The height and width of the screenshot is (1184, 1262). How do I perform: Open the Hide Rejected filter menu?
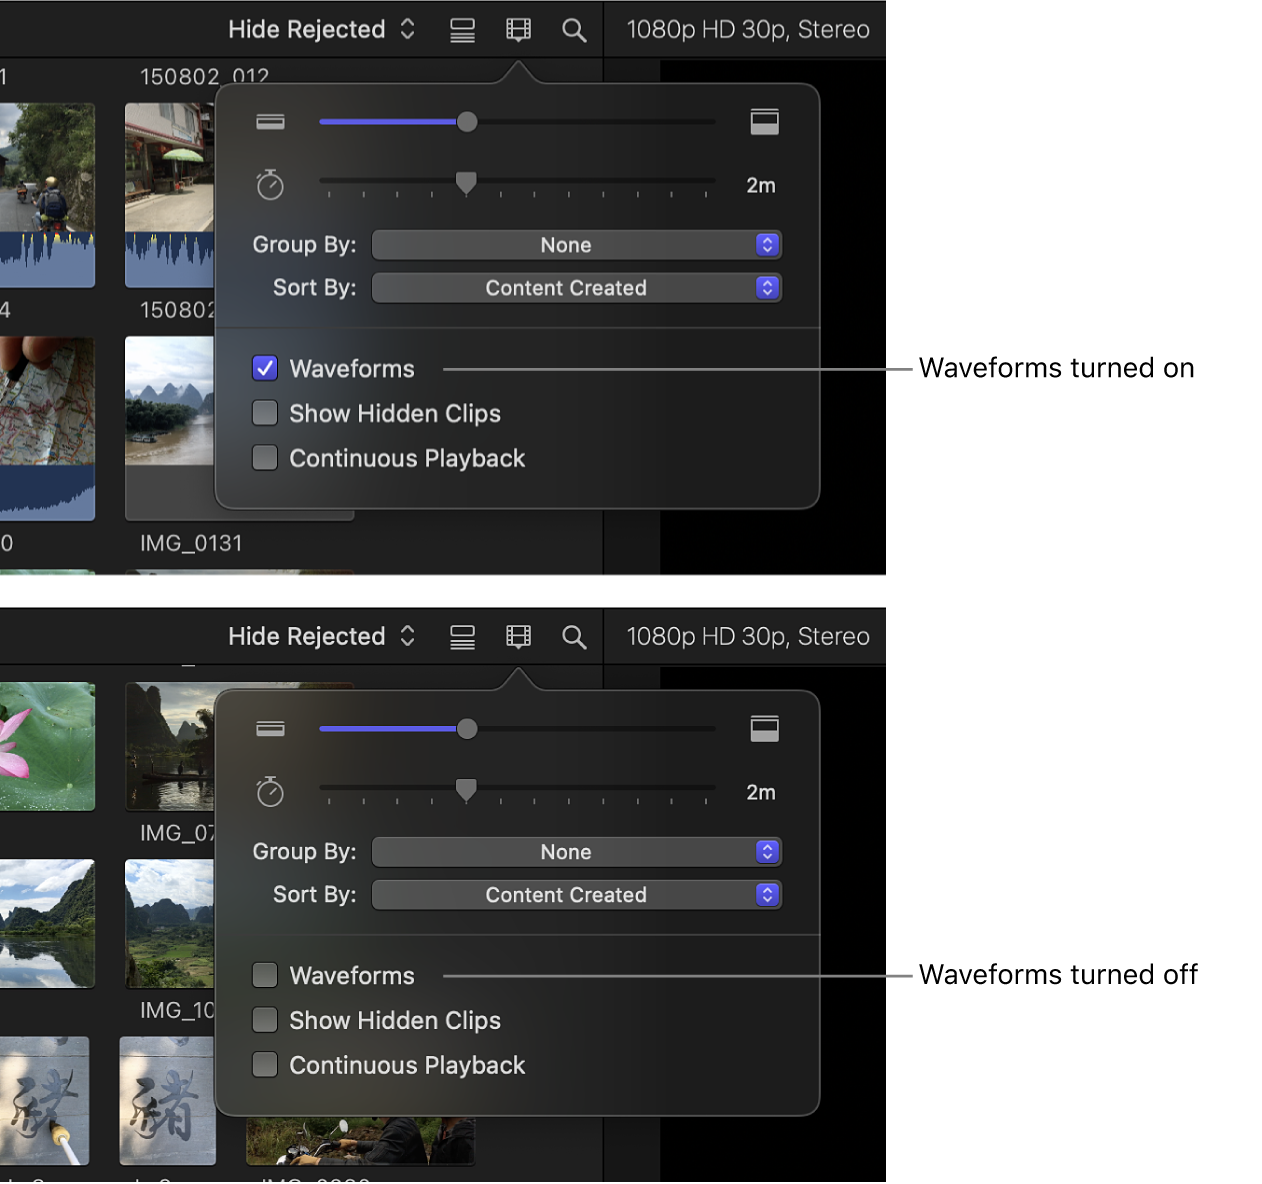320,29
